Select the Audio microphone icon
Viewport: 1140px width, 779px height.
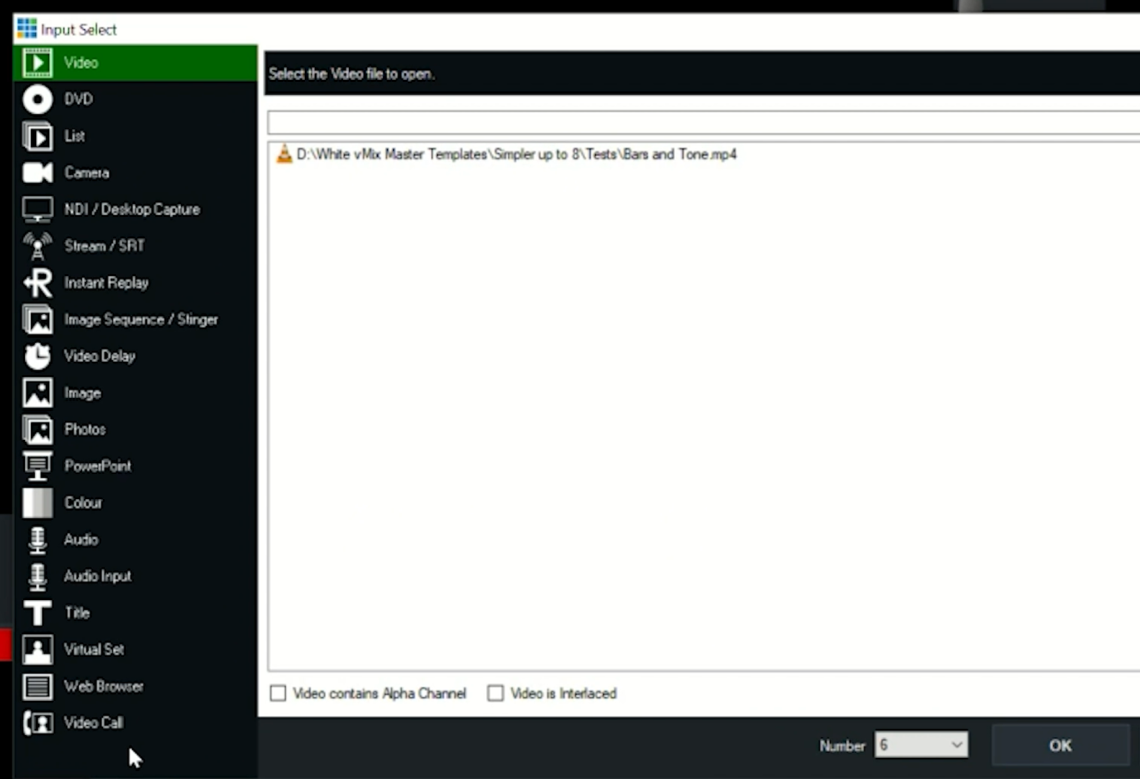tap(37, 540)
